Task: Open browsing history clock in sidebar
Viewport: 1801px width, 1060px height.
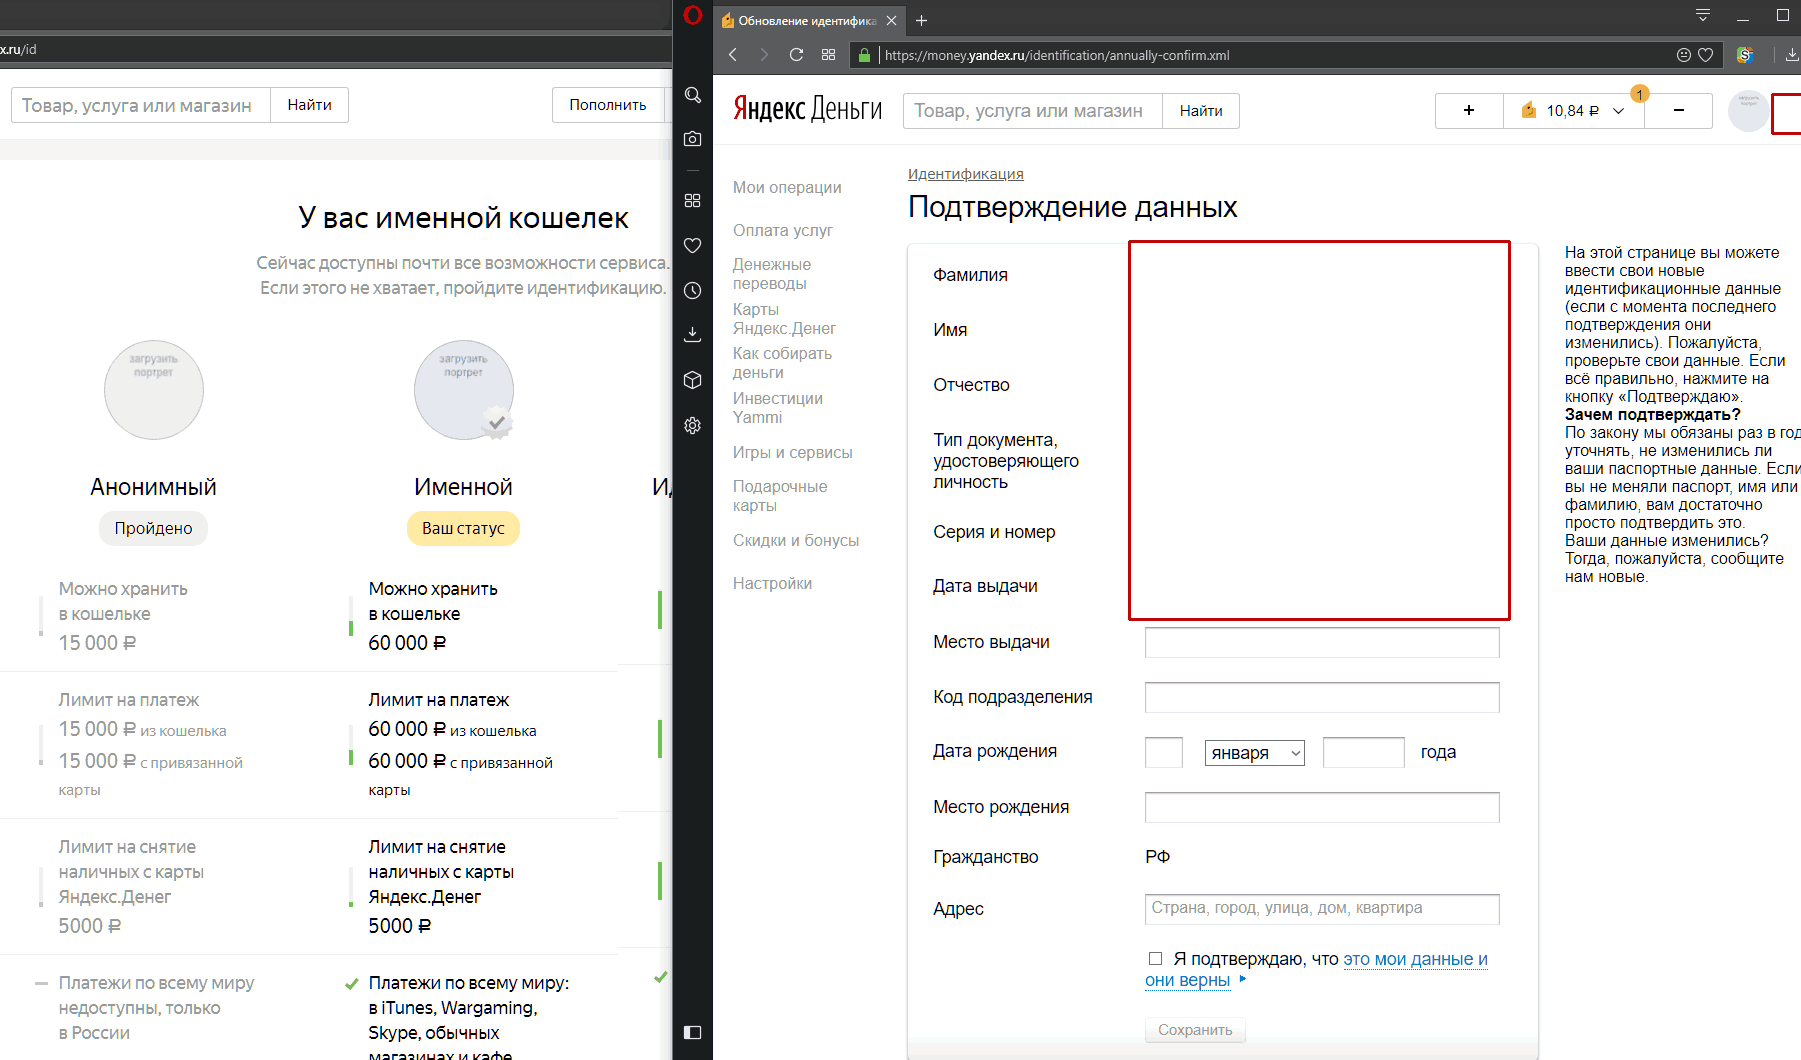Action: (692, 290)
